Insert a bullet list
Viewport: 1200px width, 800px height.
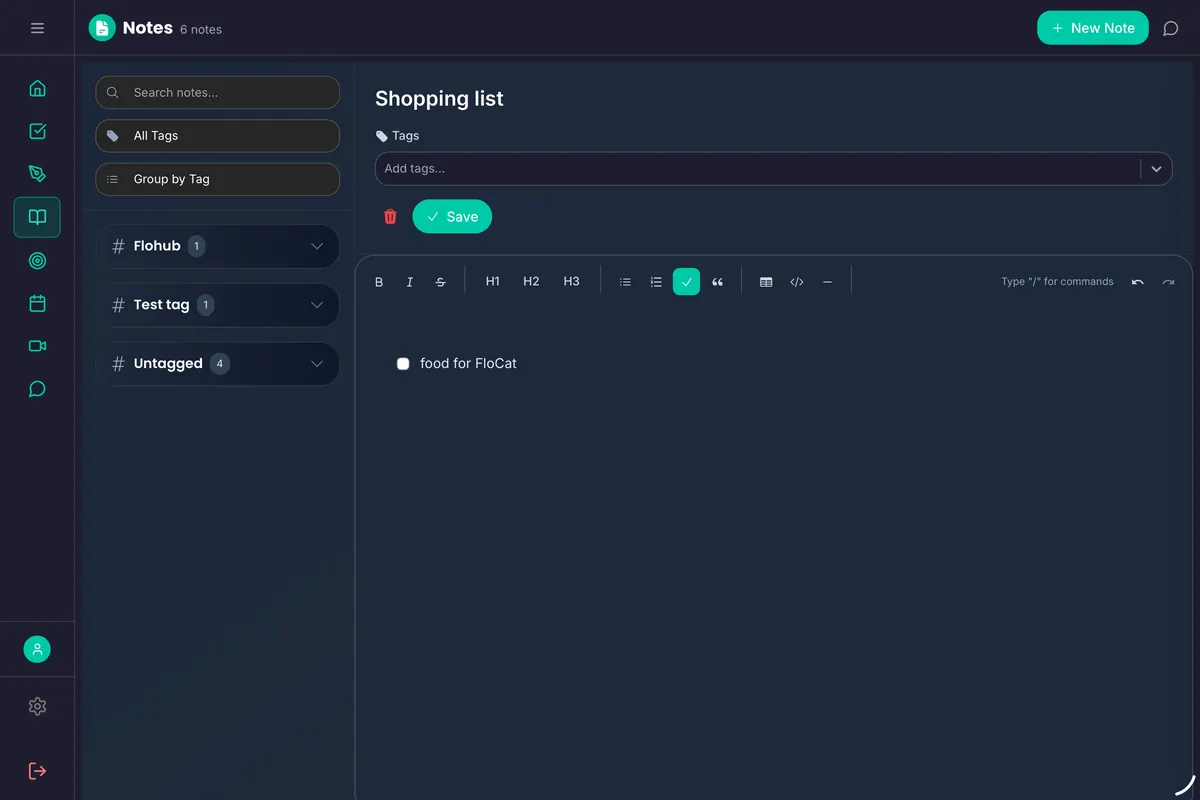coord(625,282)
